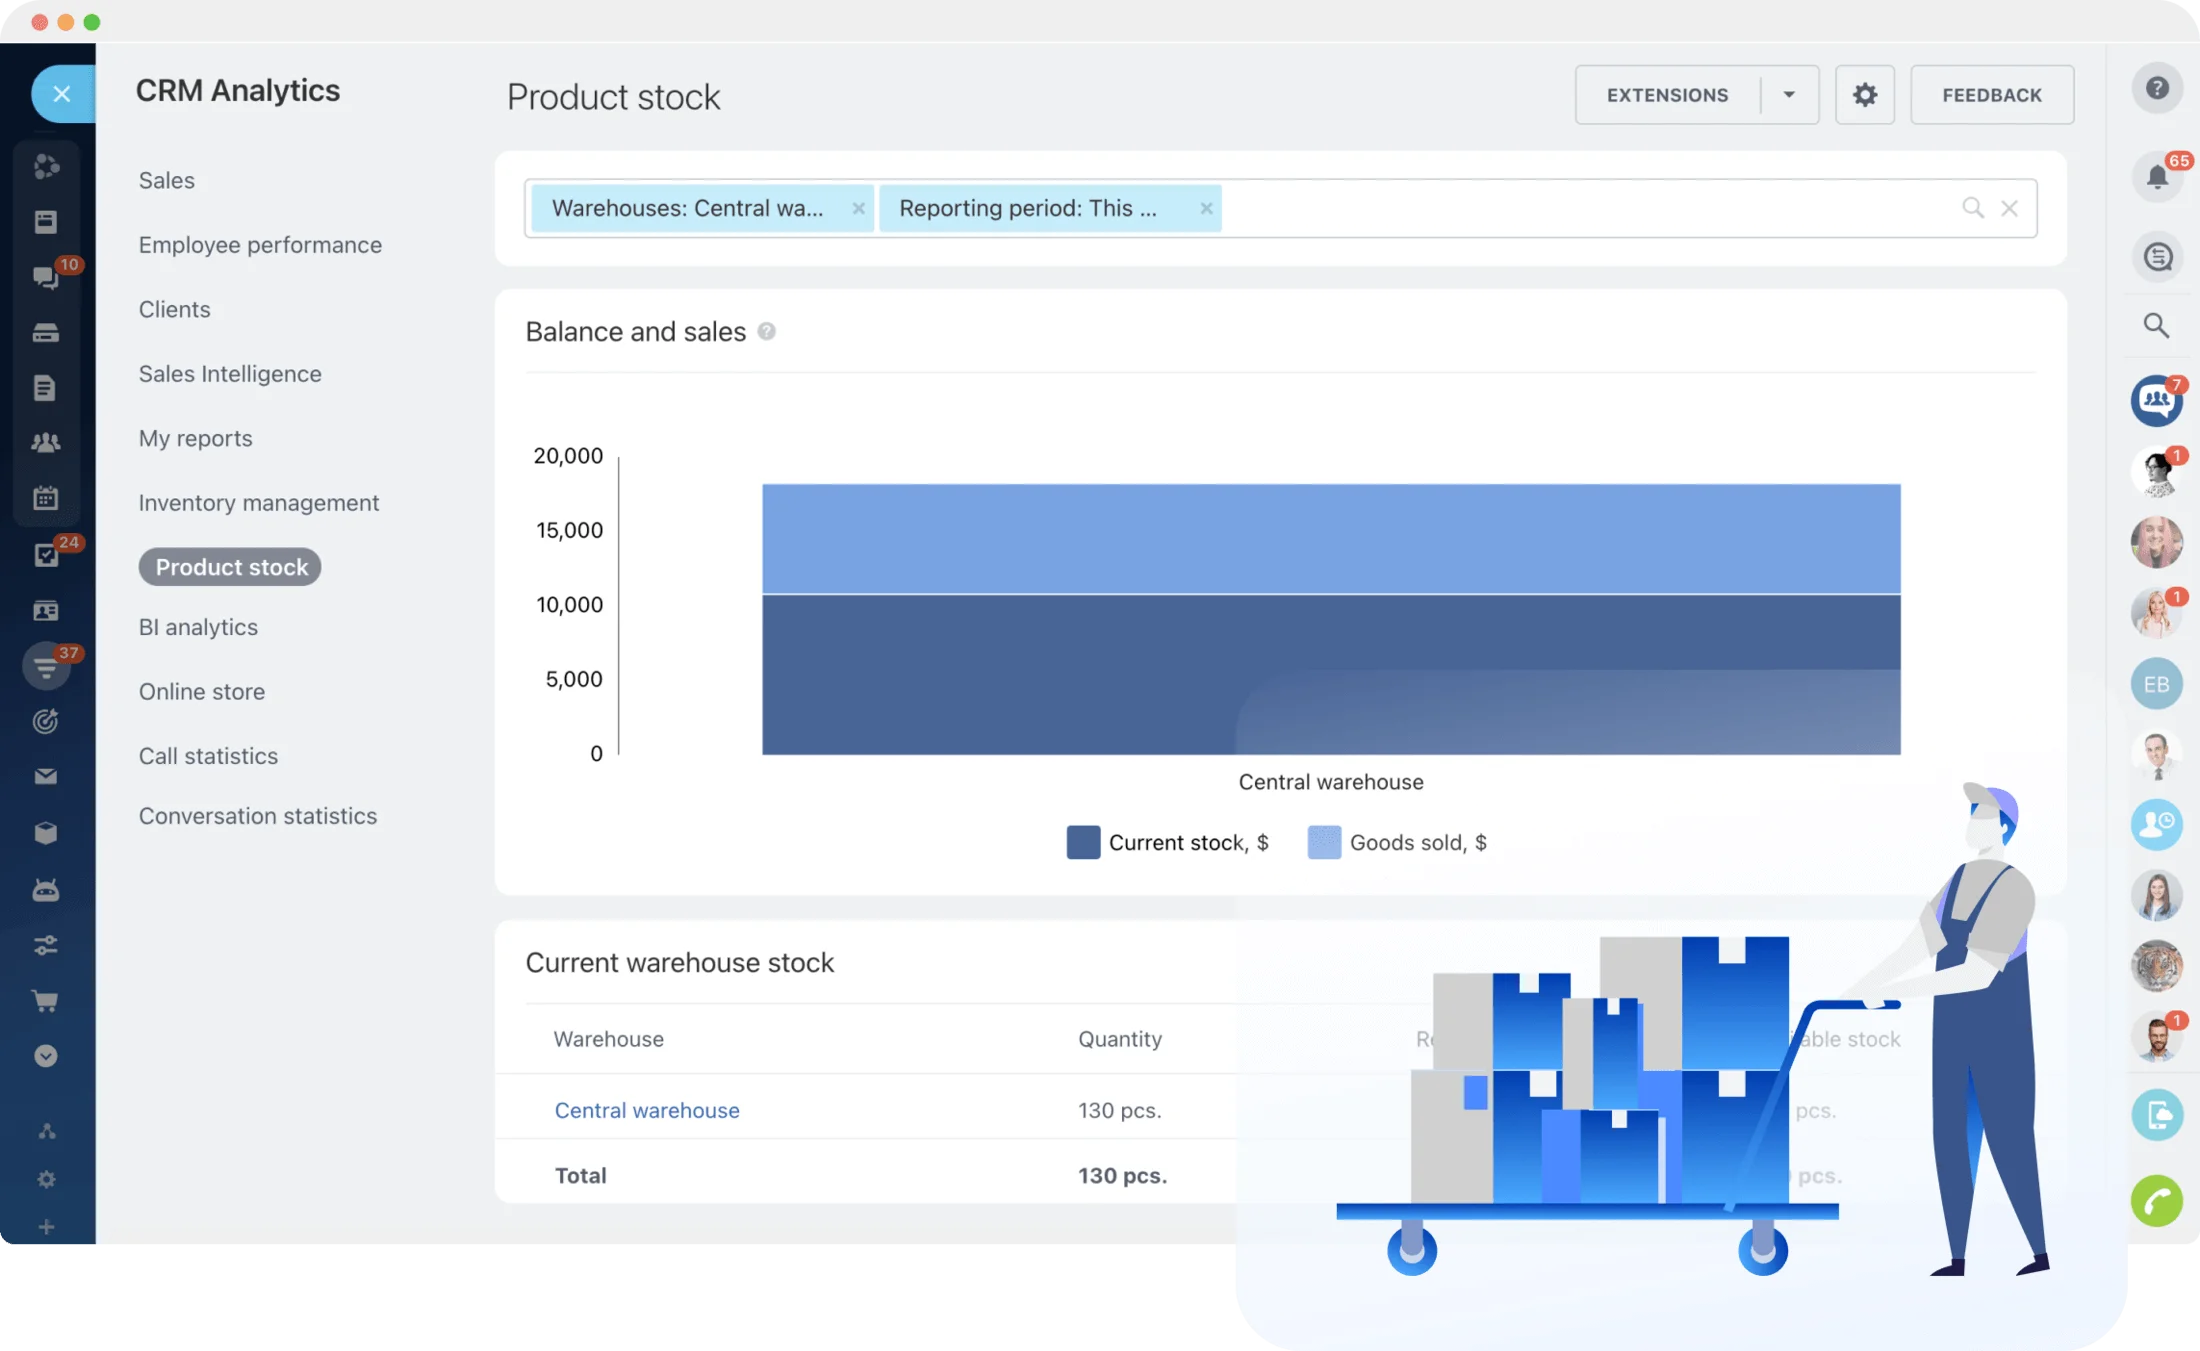
Task: Open the mail envelope icon in left sidebar
Action: pyautogui.click(x=46, y=776)
